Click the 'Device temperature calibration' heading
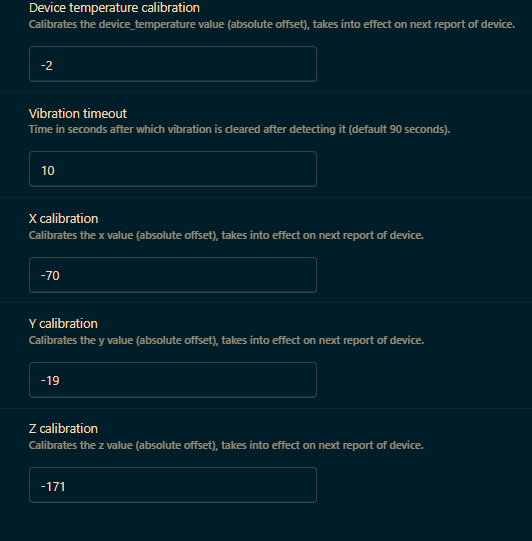This screenshot has height=541, width=532. (114, 8)
